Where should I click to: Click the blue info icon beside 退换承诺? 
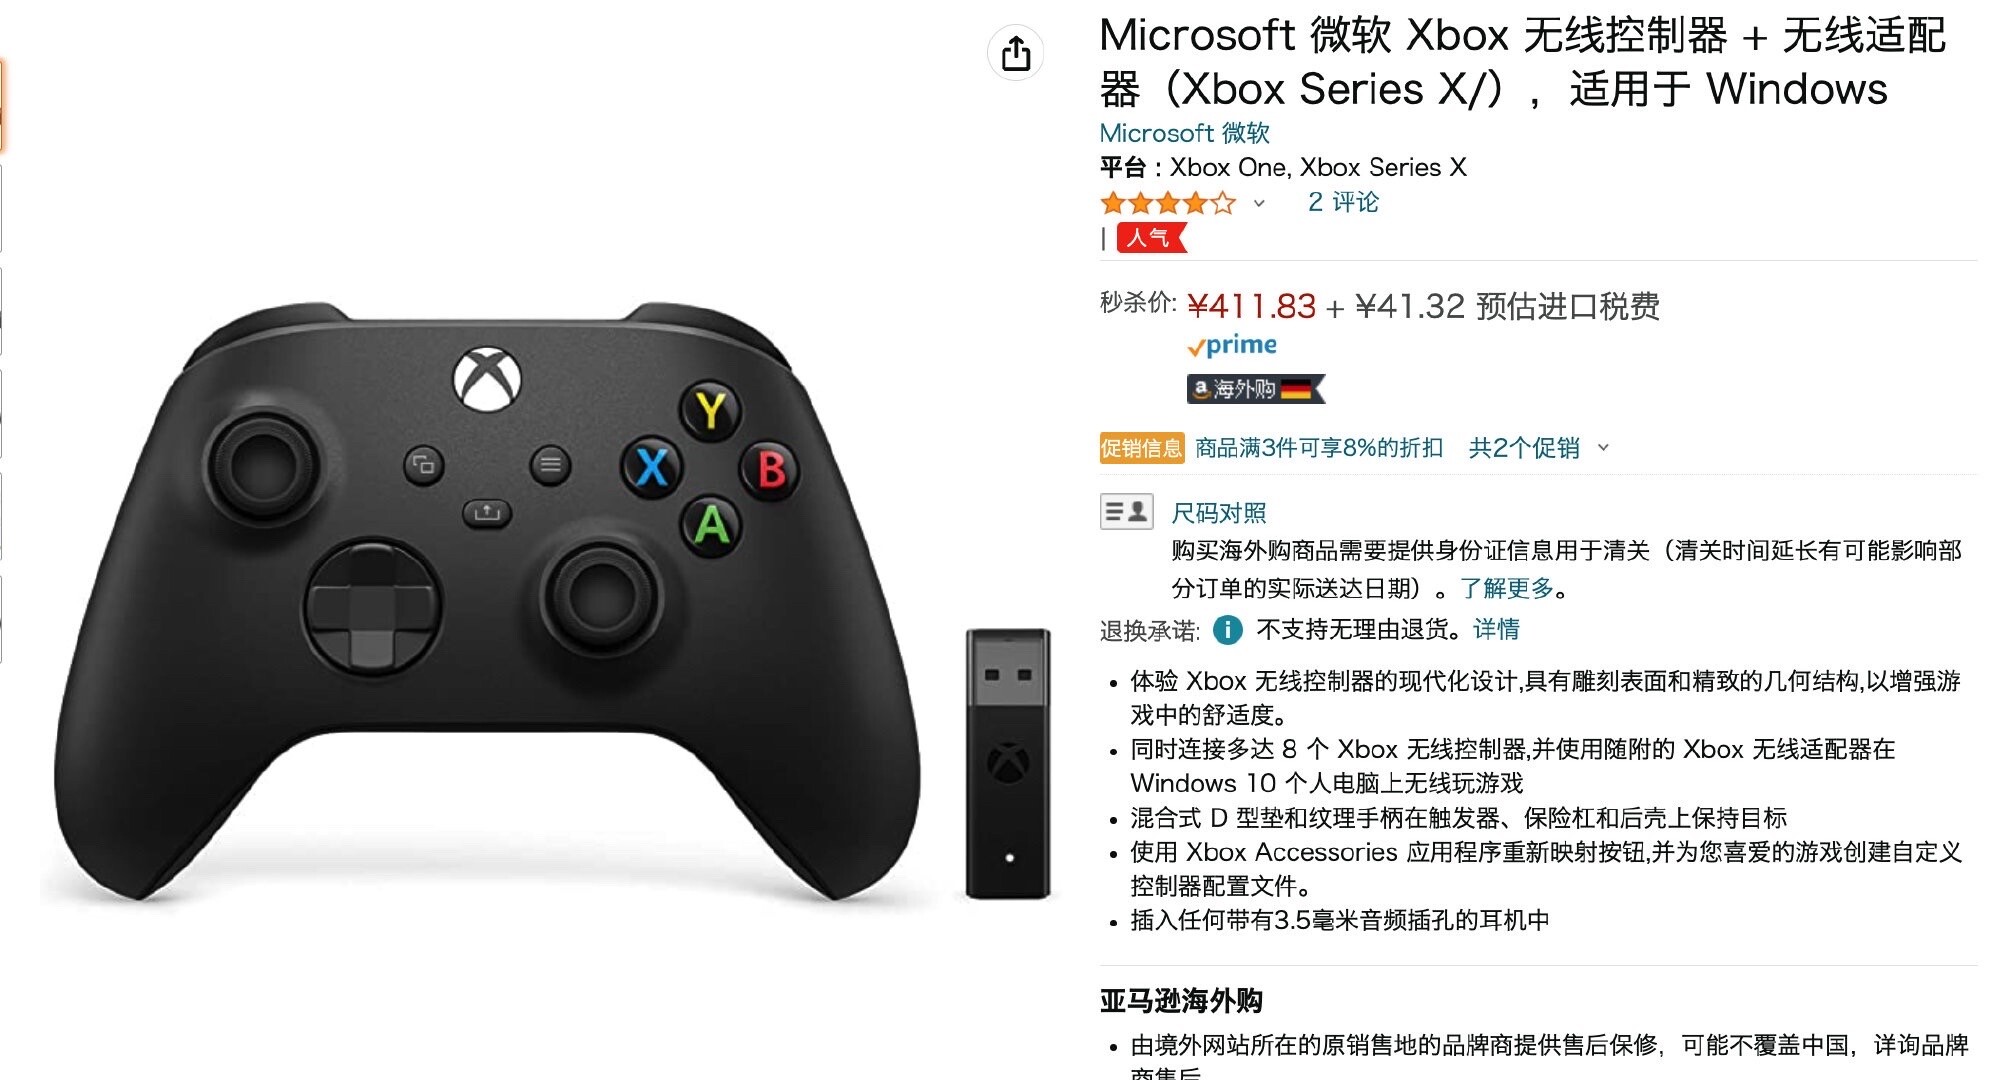(x=1227, y=630)
